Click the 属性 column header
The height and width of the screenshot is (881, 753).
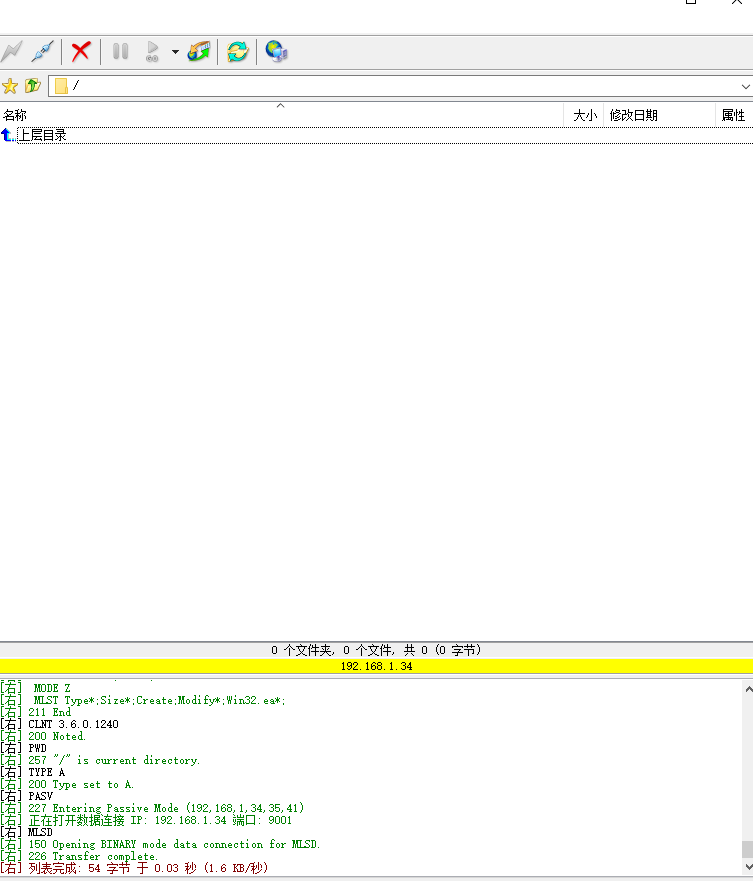coord(733,115)
